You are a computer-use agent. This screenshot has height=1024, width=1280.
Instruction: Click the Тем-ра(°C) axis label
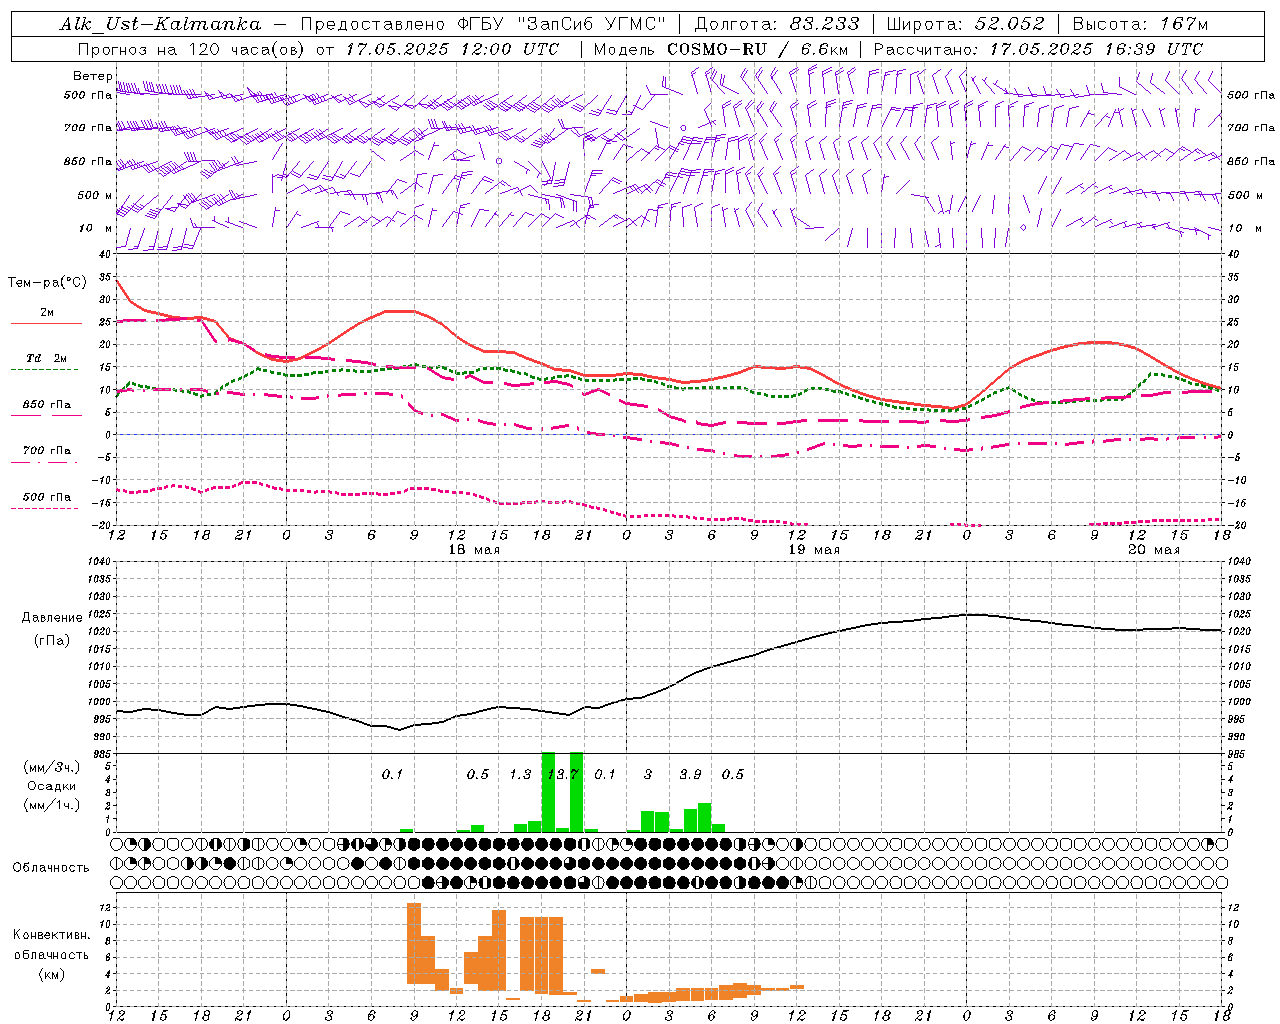[47, 283]
